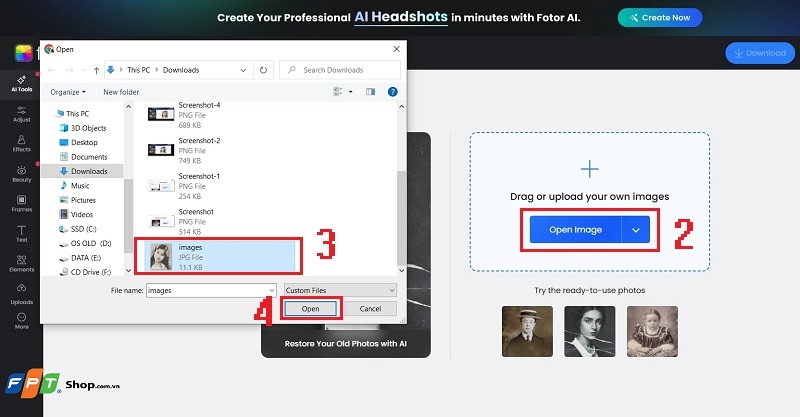Go up one folder level in dialog

coord(96,70)
